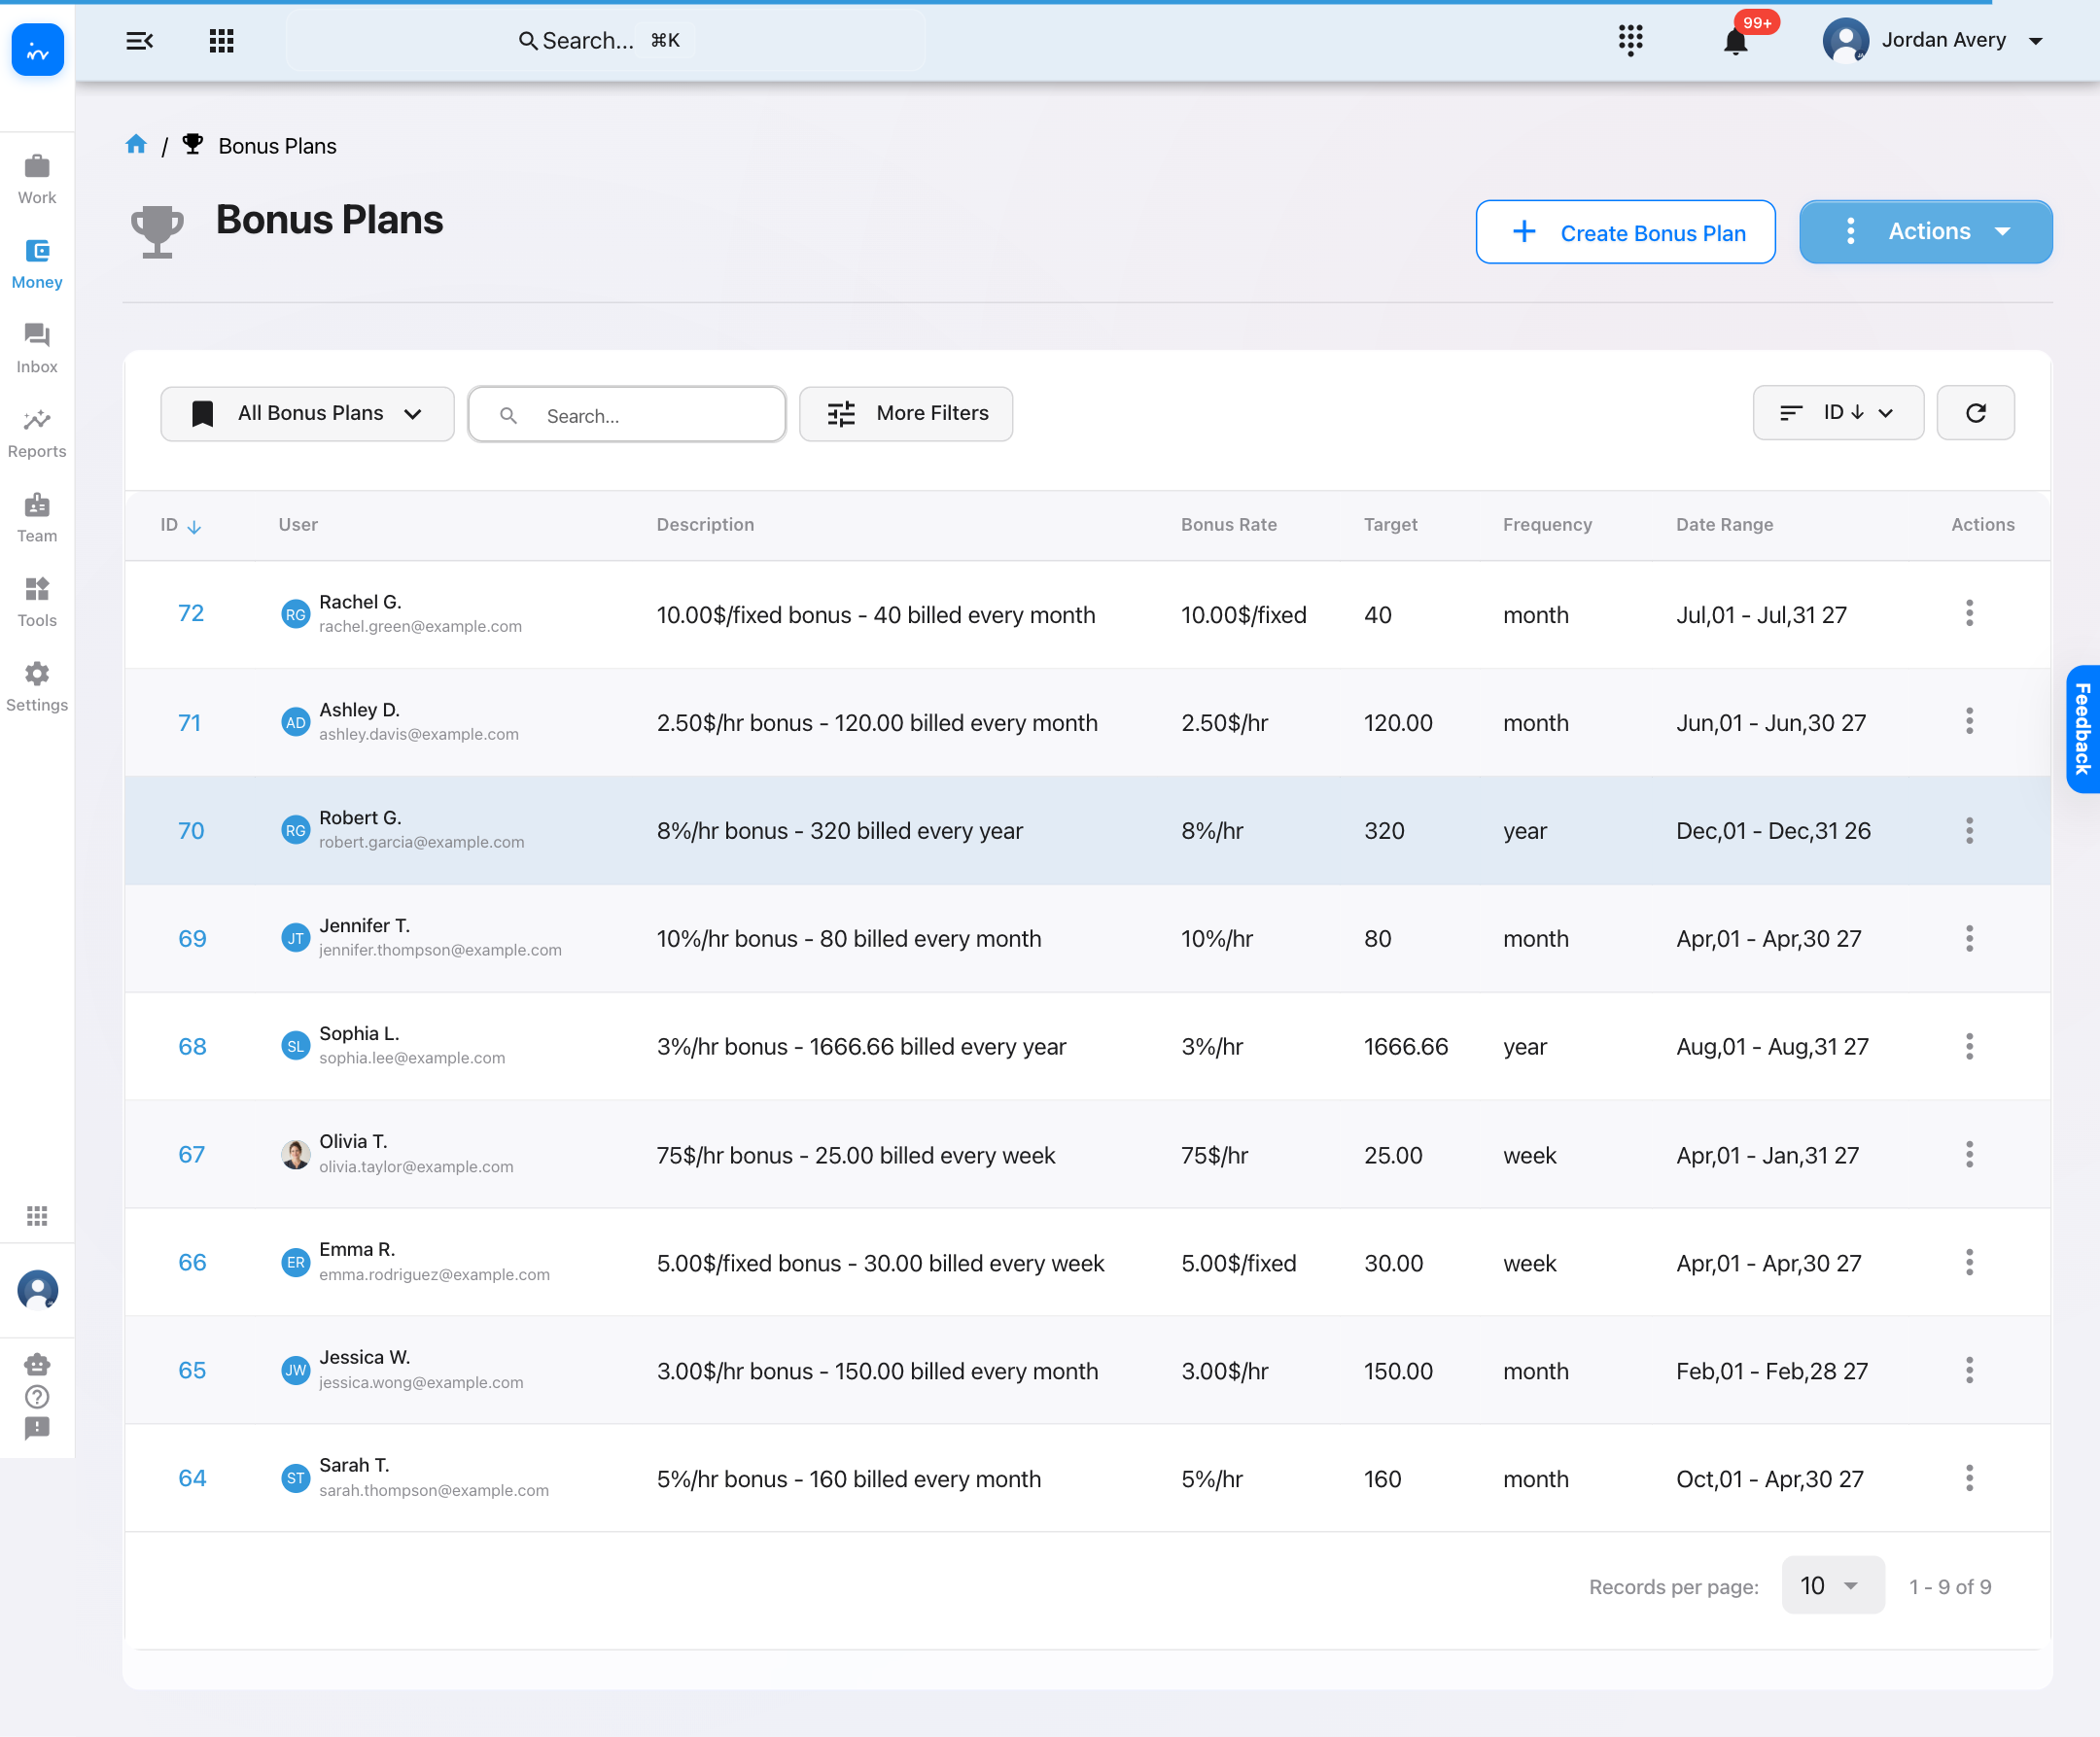Open the sidebar bot assistant icon
2100x1737 pixels.
tap(37, 1364)
